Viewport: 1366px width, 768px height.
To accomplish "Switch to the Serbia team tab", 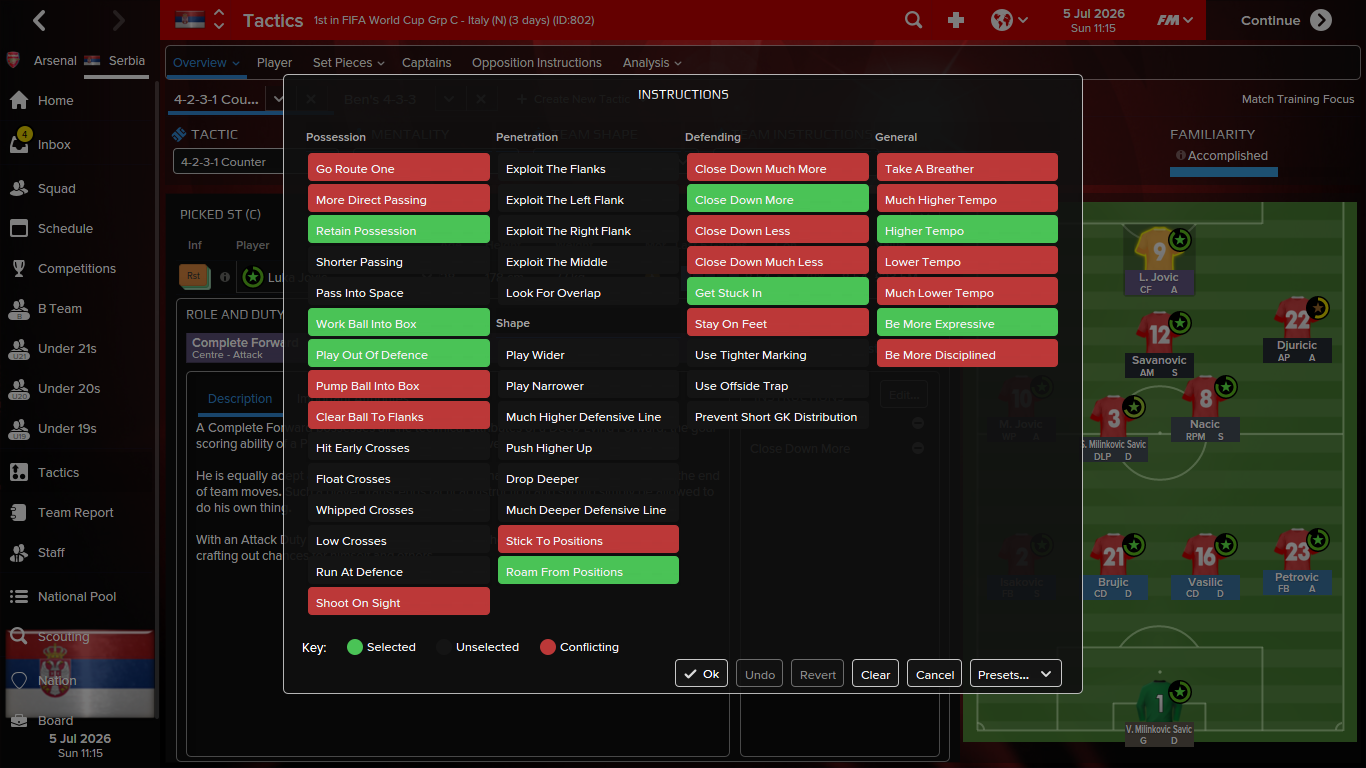I will coord(116,60).
